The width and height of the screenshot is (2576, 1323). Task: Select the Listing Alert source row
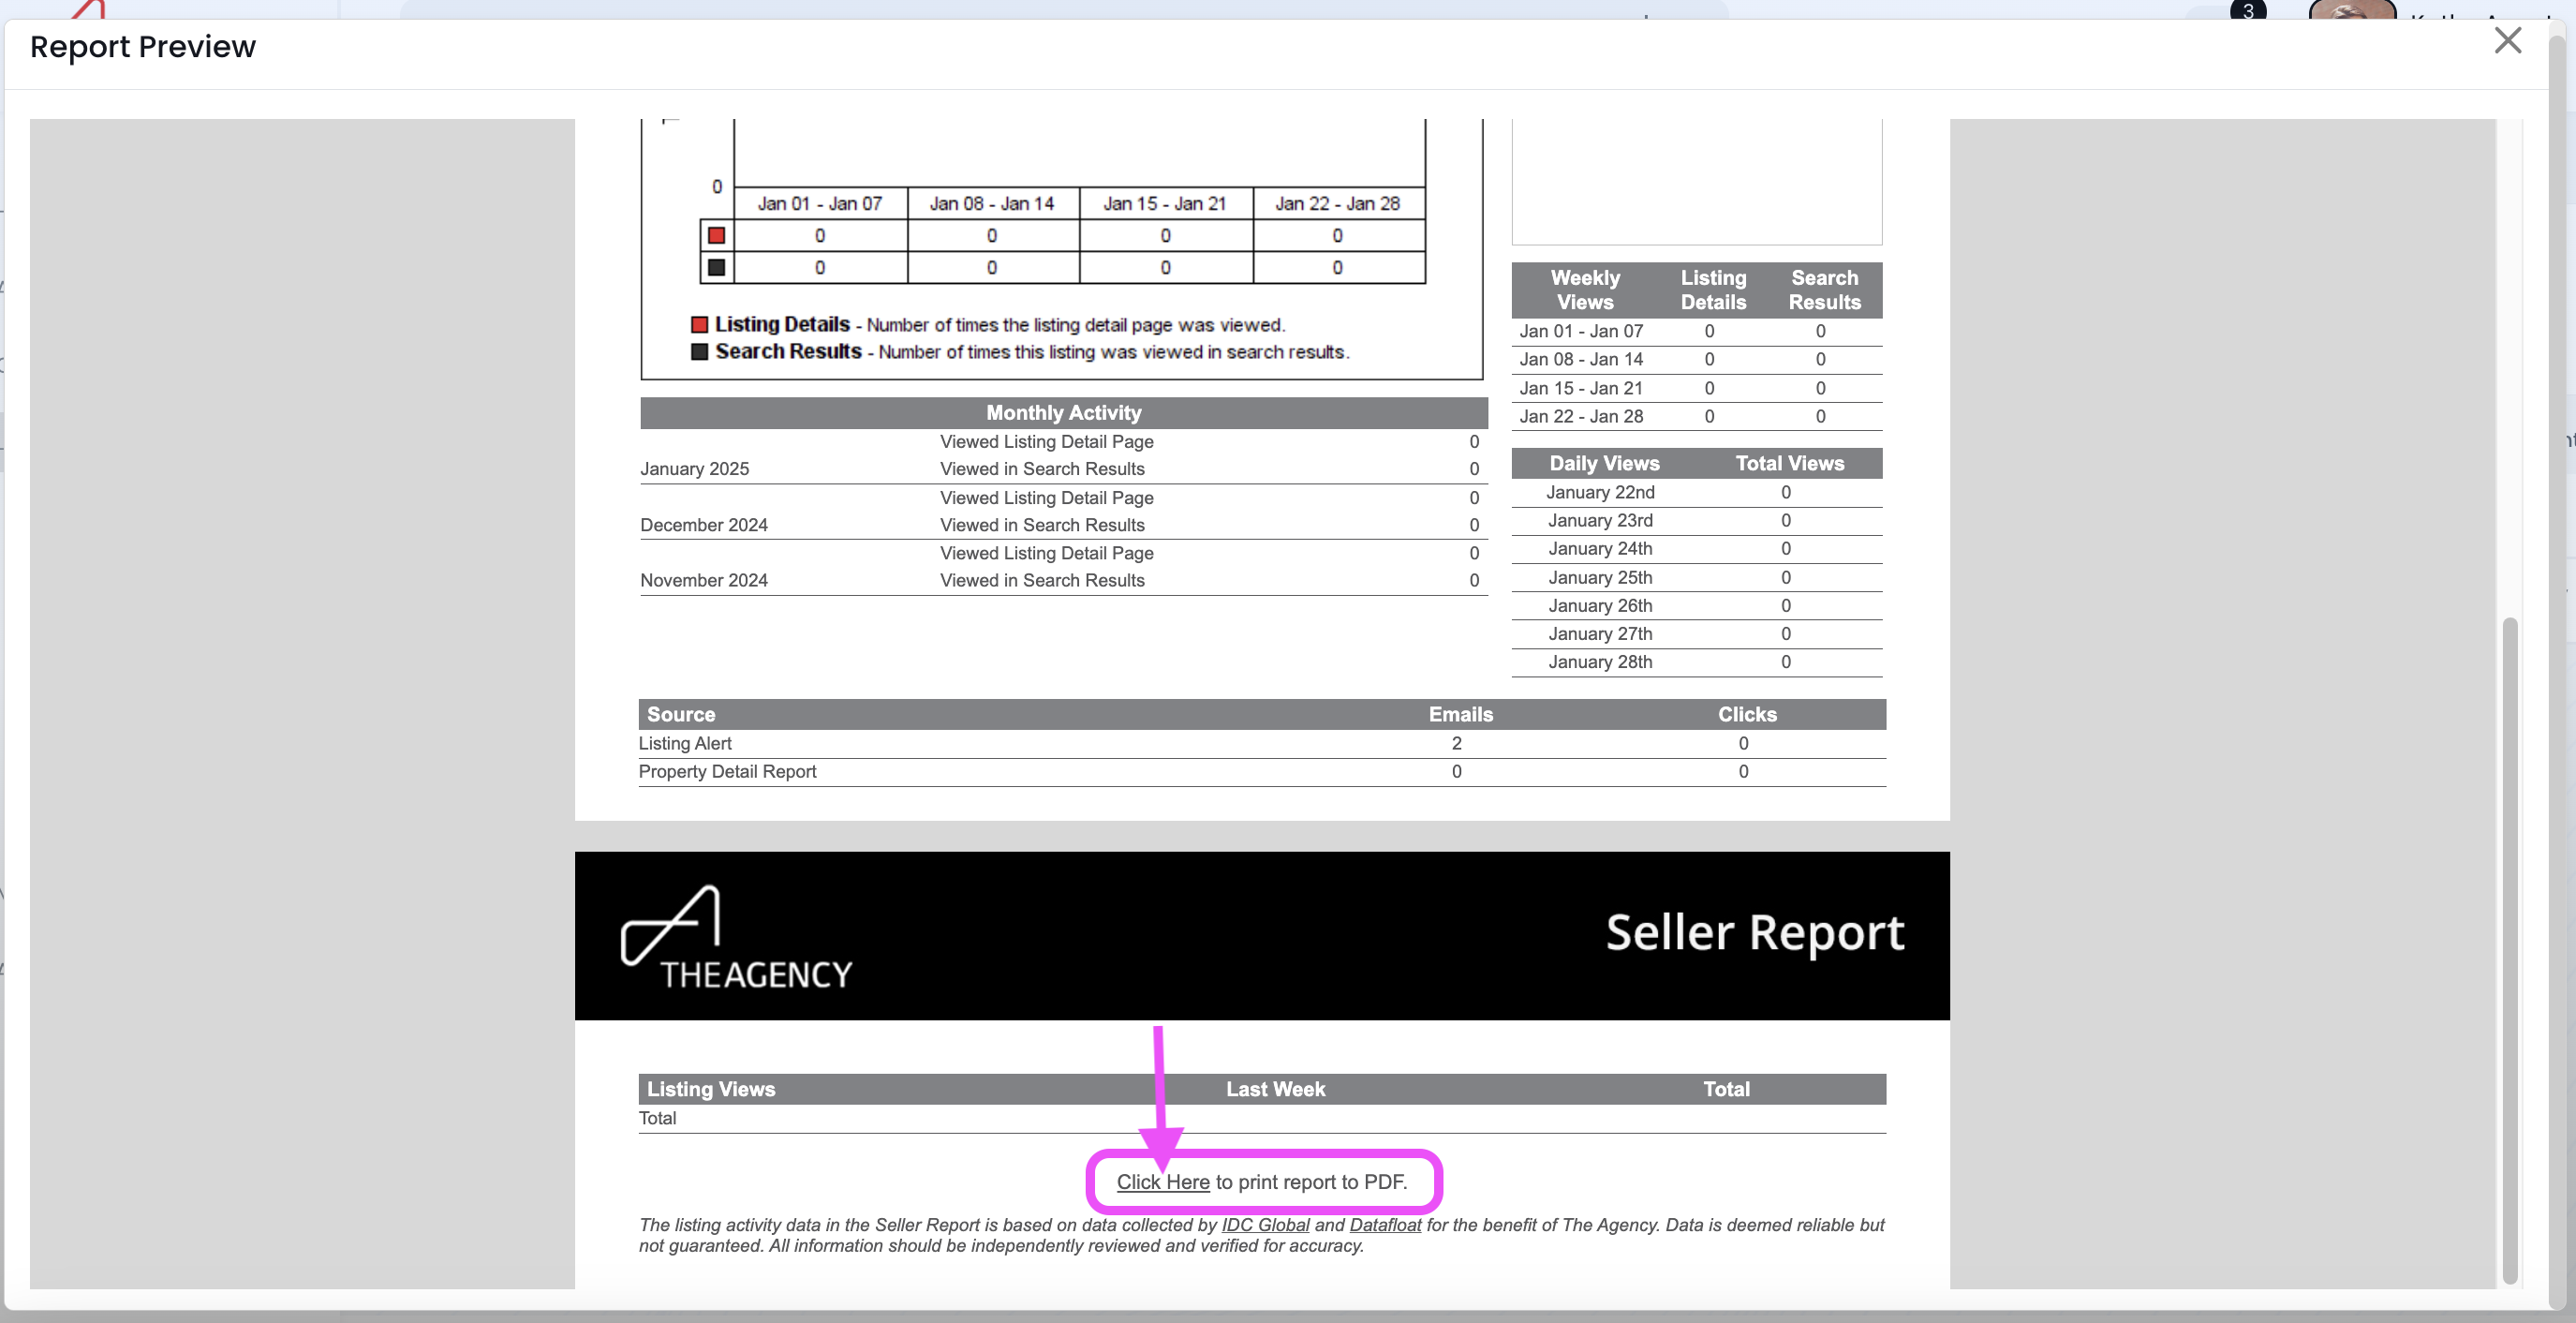coord(685,744)
